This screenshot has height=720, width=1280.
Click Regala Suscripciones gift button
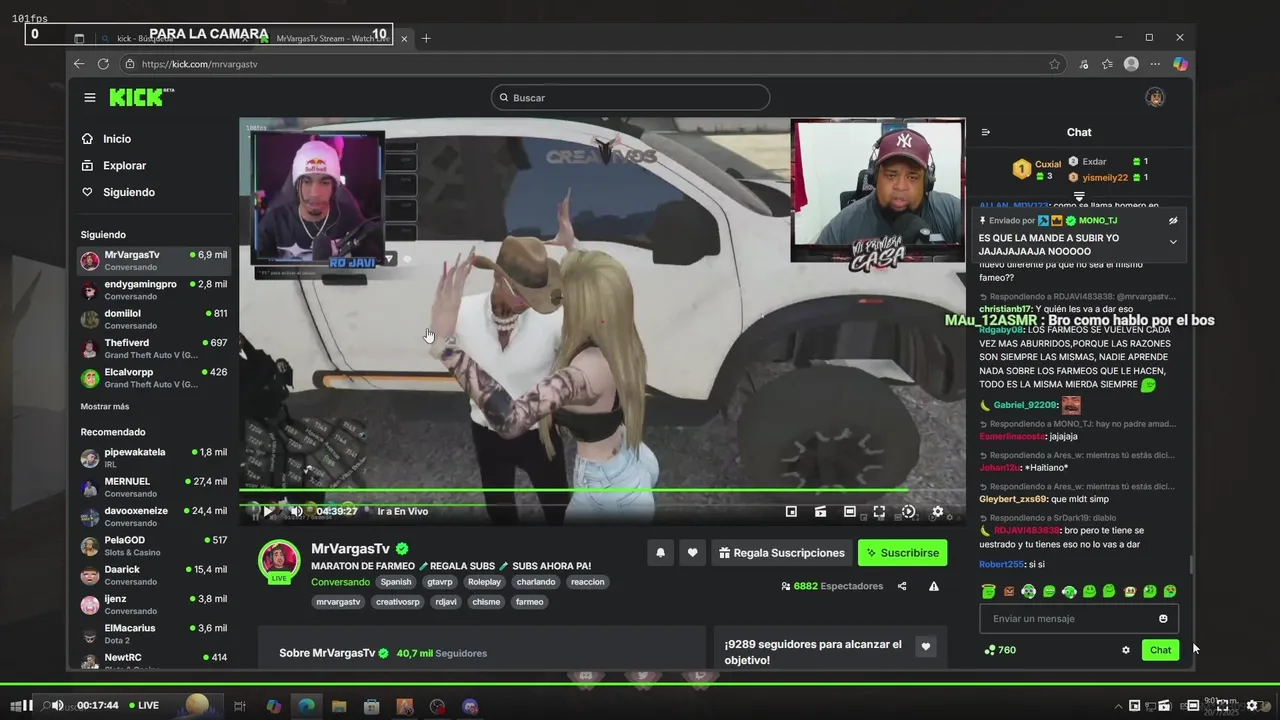(781, 552)
